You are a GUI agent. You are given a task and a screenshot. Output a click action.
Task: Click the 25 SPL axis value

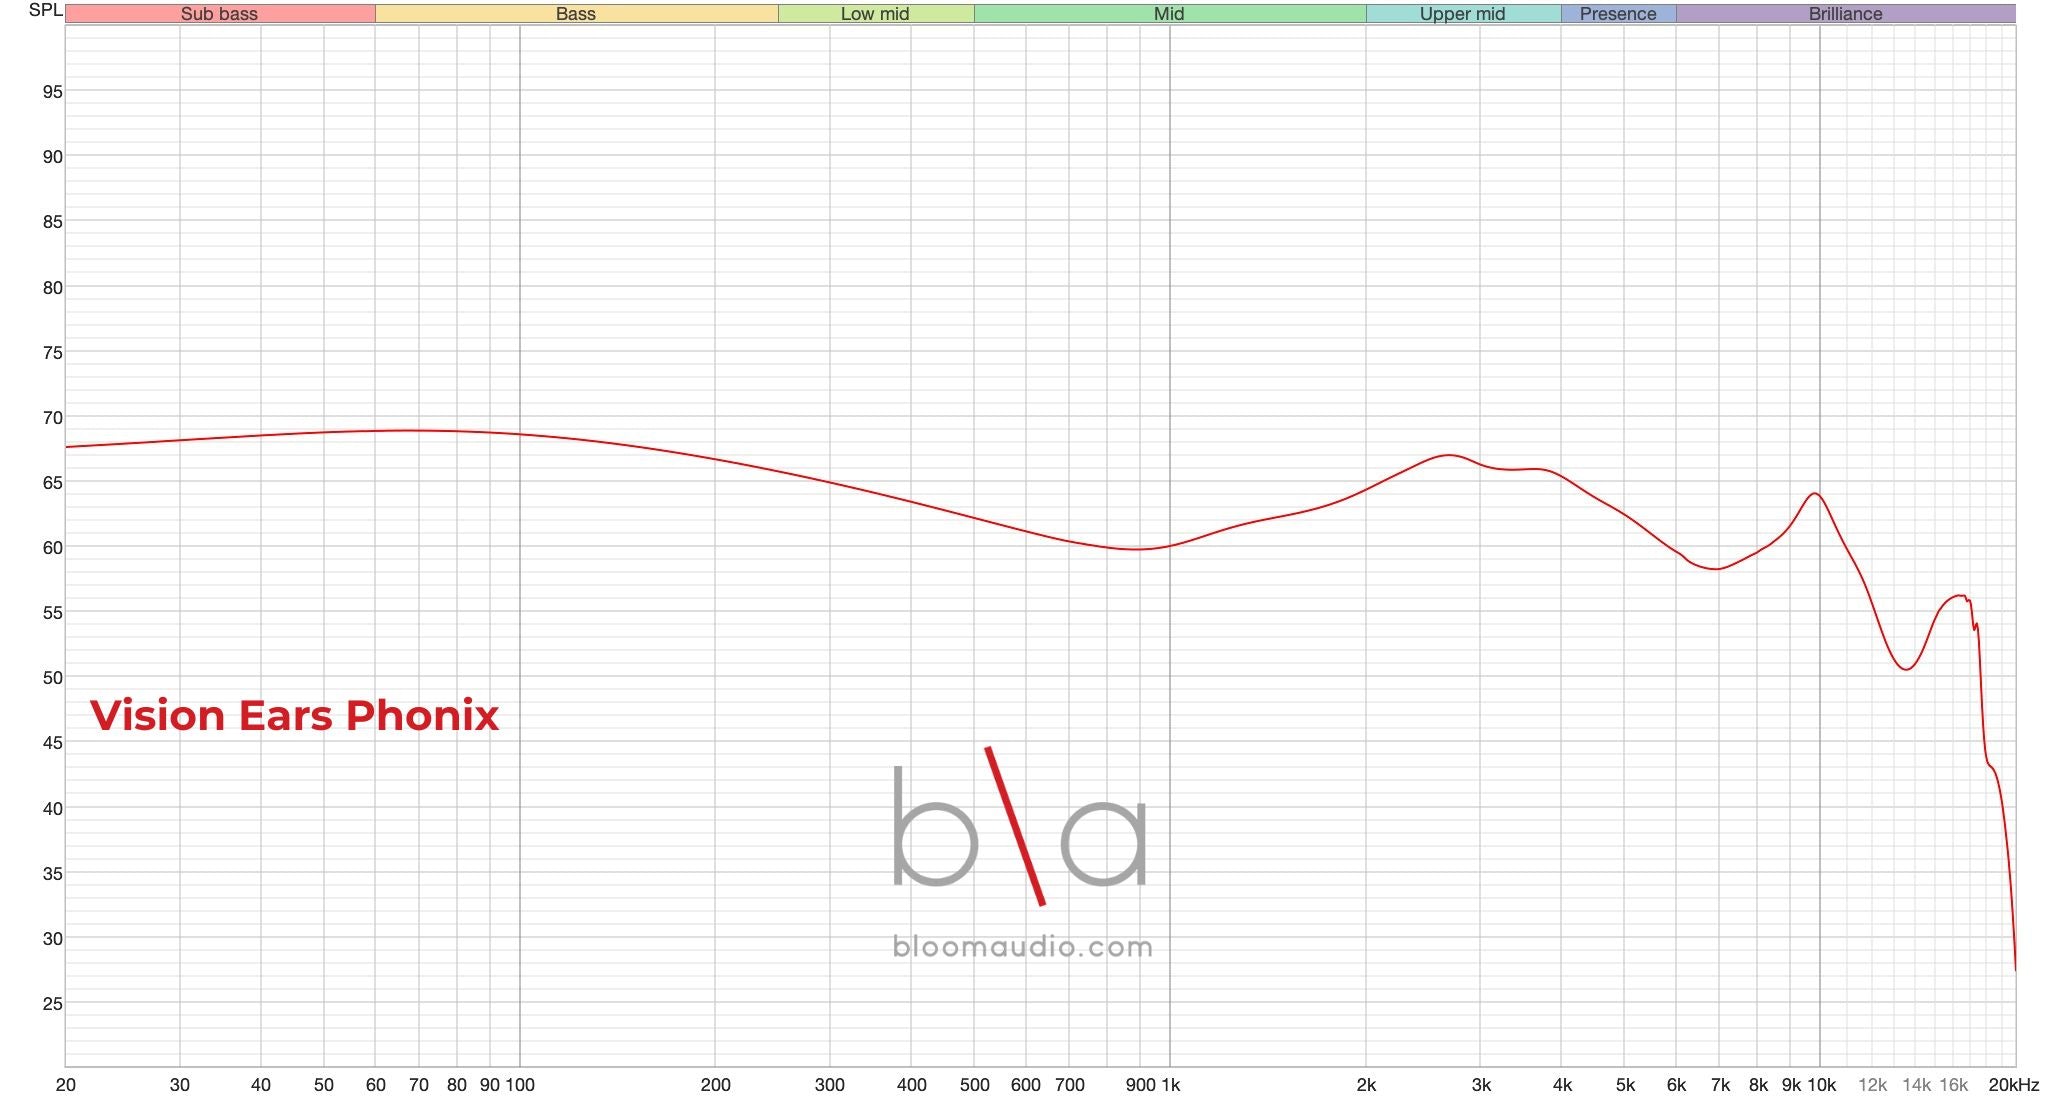(52, 1004)
